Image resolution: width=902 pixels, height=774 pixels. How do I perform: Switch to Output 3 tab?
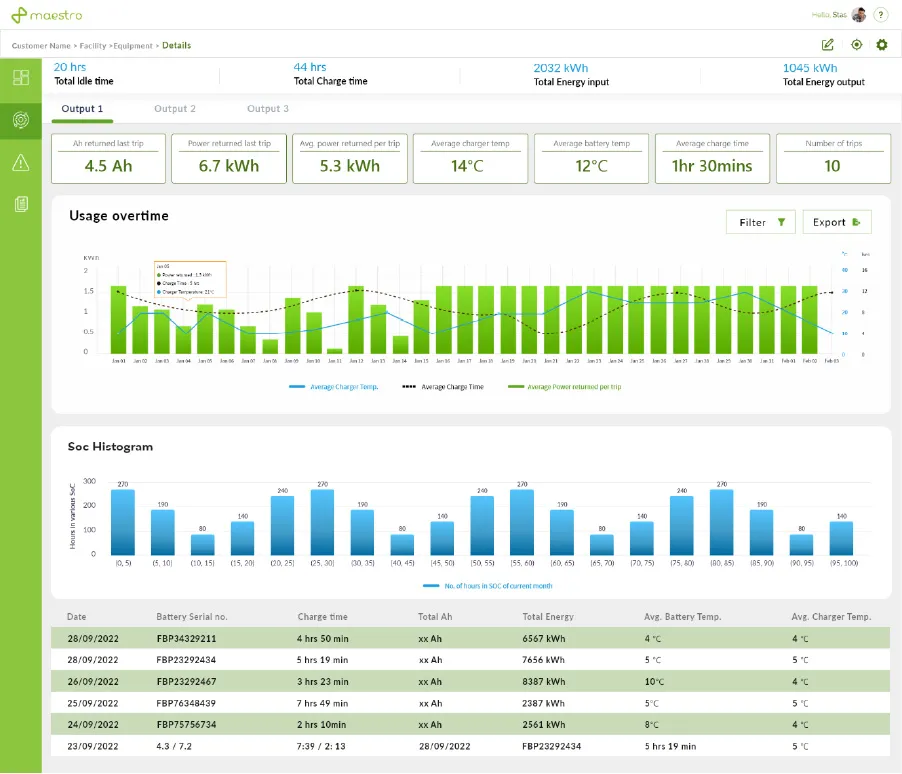coord(268,109)
